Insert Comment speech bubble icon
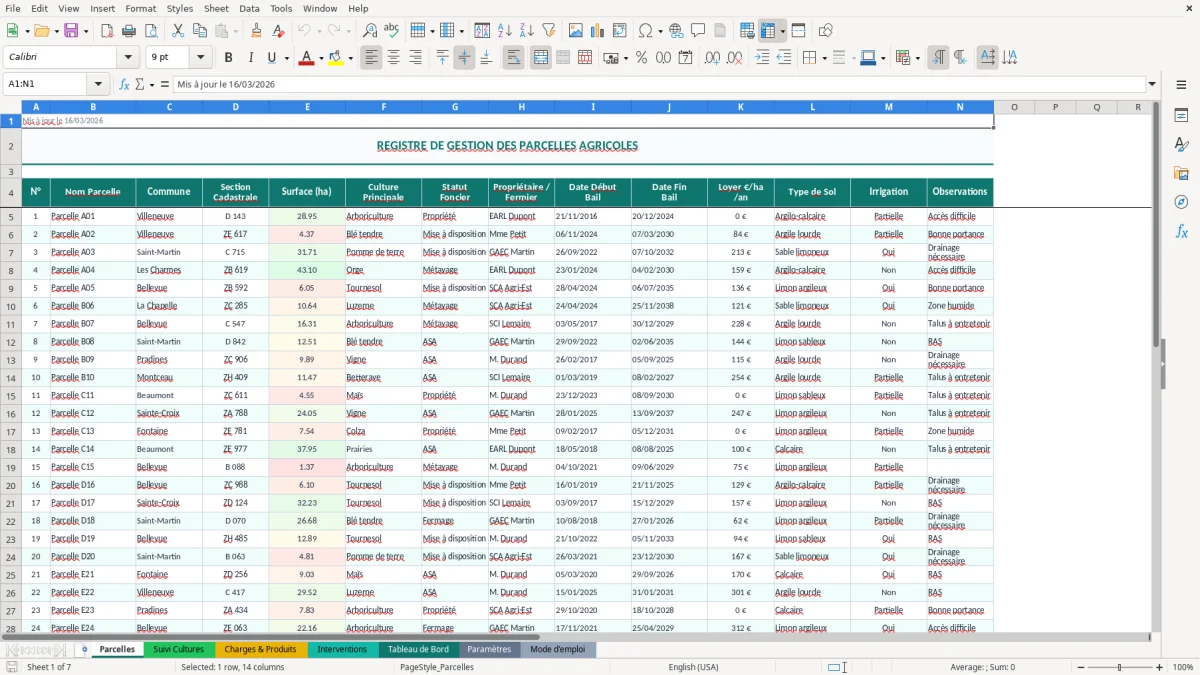1200x675 pixels. pos(698,31)
